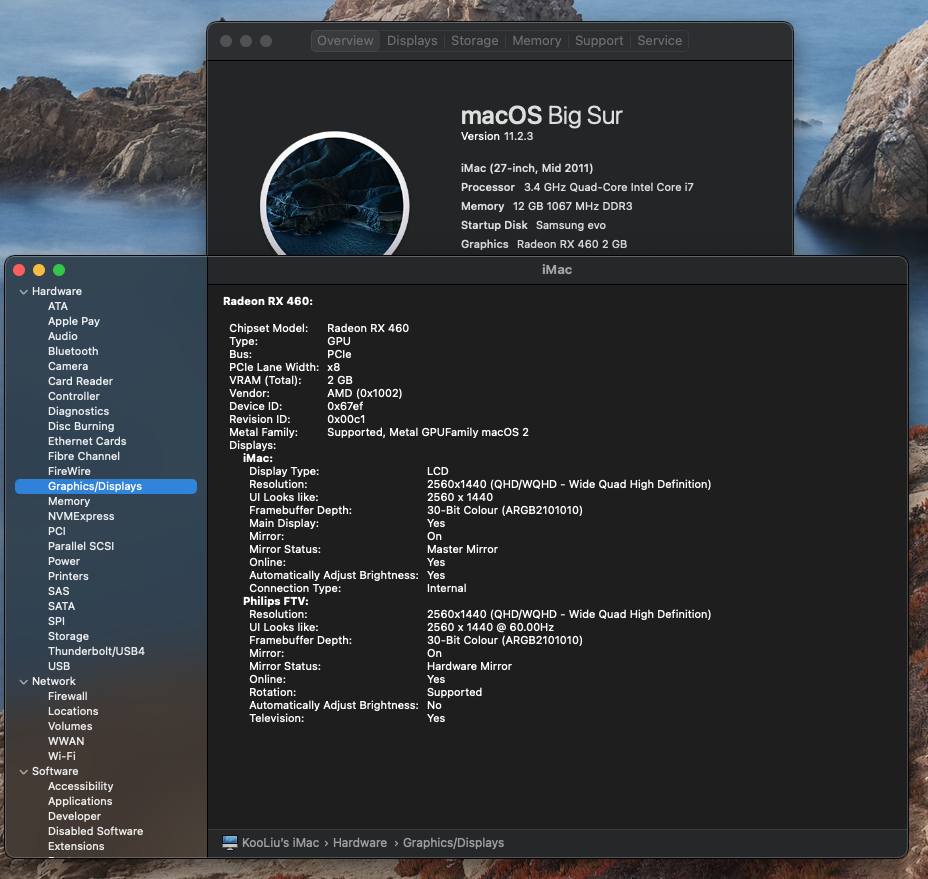The width and height of the screenshot is (928, 879).
Task: Click the iMac computer icon in path bar
Action: click(x=230, y=843)
